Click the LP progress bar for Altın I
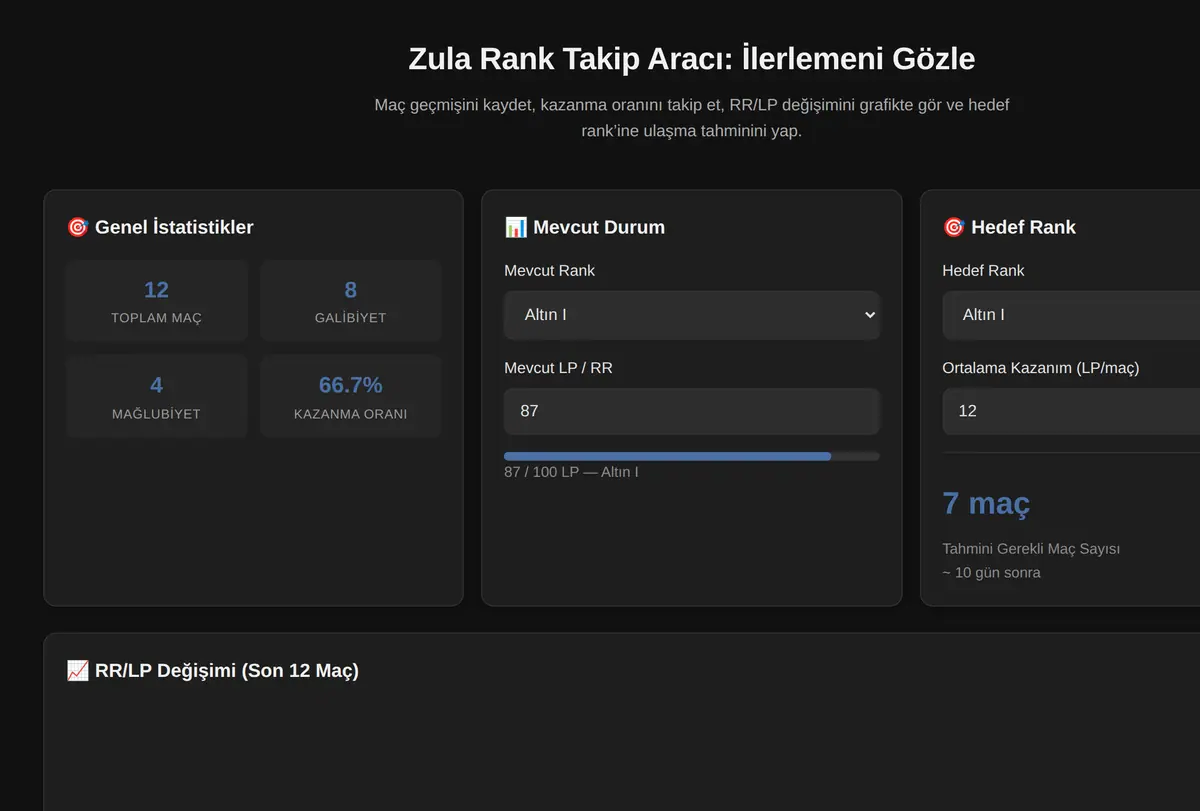Viewport: 1200px width, 811px height. [x=692, y=456]
